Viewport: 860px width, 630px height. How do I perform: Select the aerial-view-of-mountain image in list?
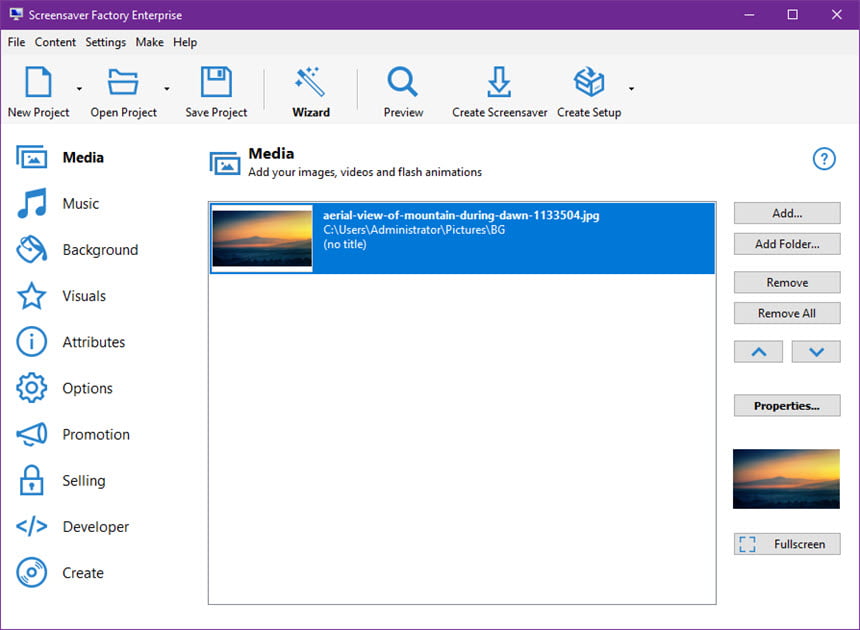[x=462, y=238]
